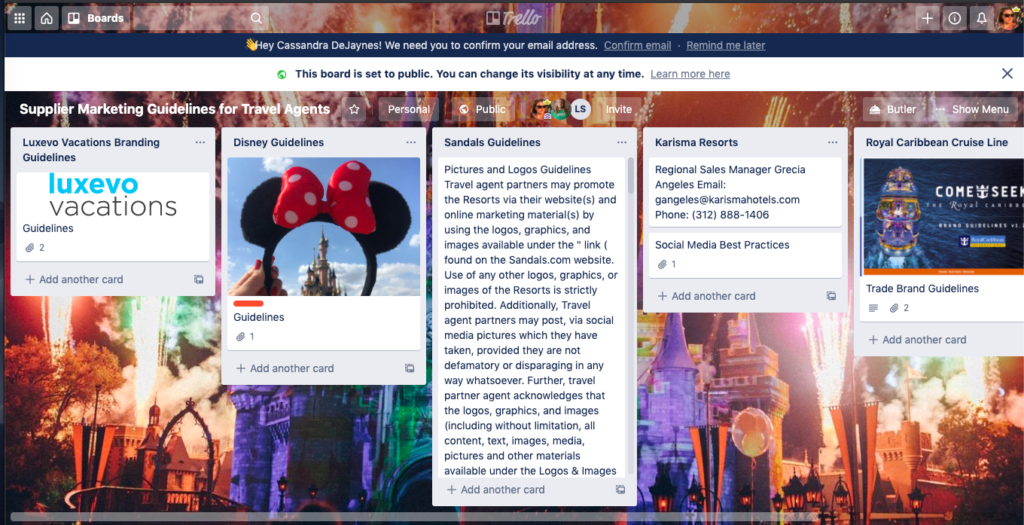Image resolution: width=1024 pixels, height=525 pixels.
Task: Click attachment icon on Social Media card
Action: pos(662,264)
